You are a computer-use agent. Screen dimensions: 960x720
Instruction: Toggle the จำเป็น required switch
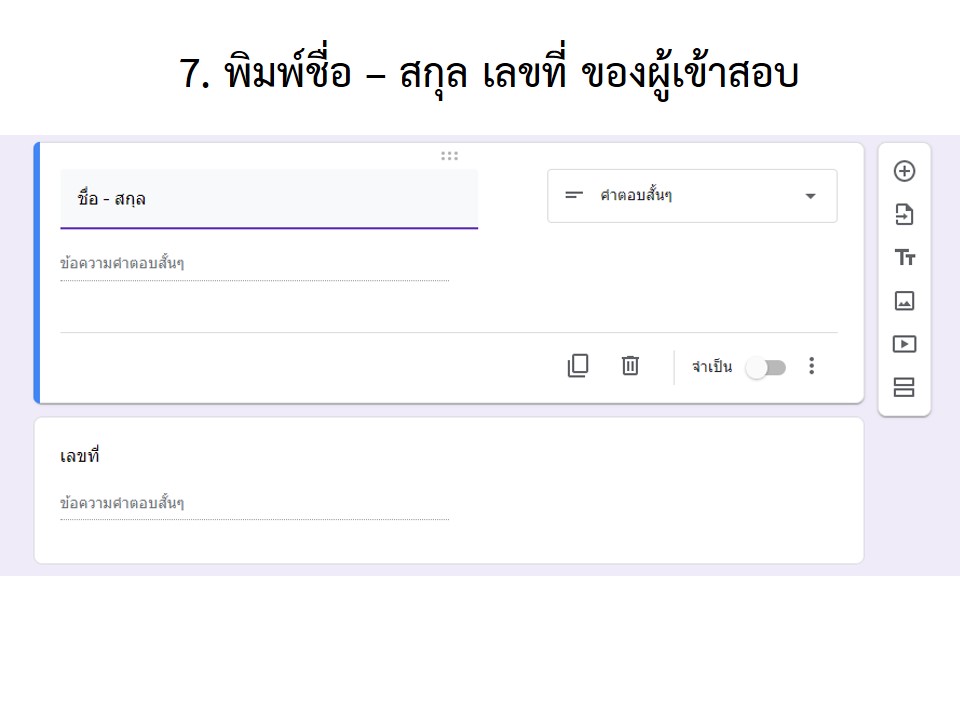[x=766, y=367]
